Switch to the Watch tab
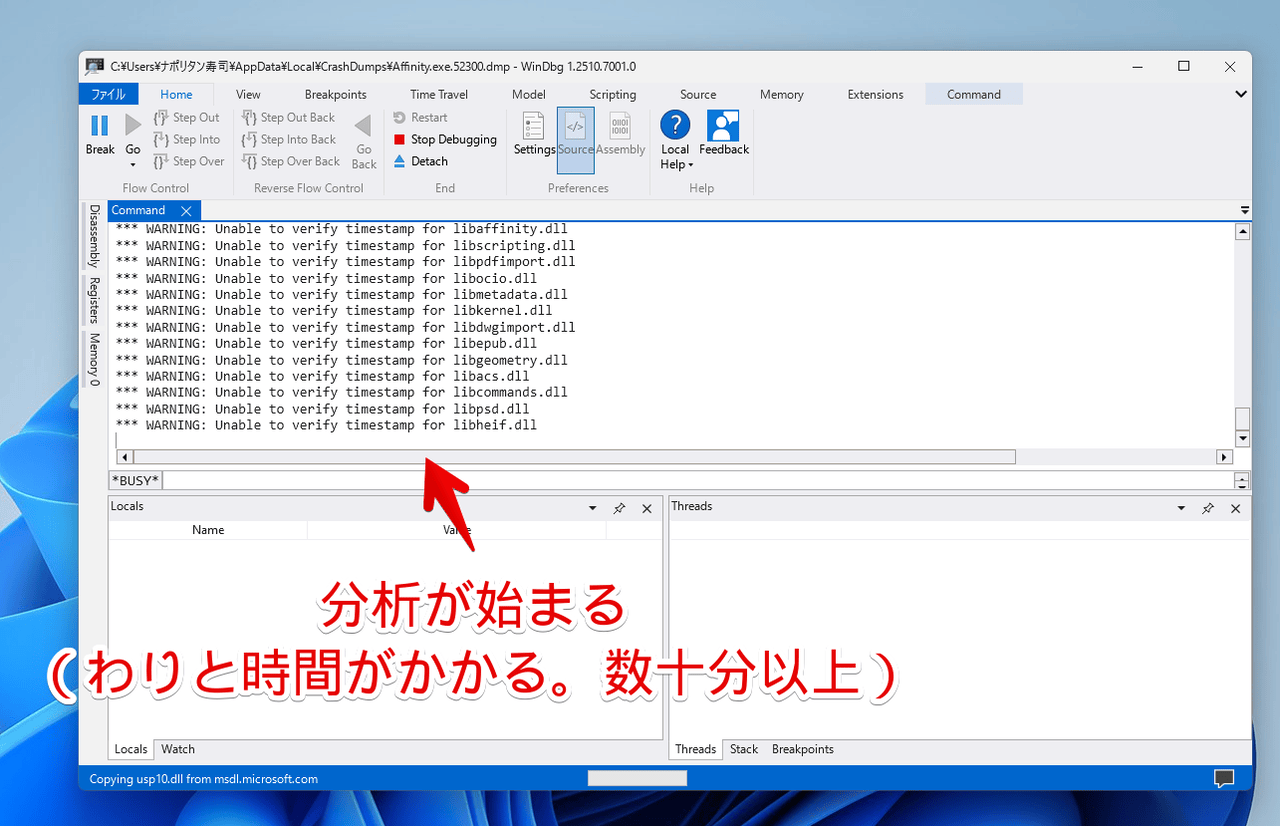 tap(178, 749)
